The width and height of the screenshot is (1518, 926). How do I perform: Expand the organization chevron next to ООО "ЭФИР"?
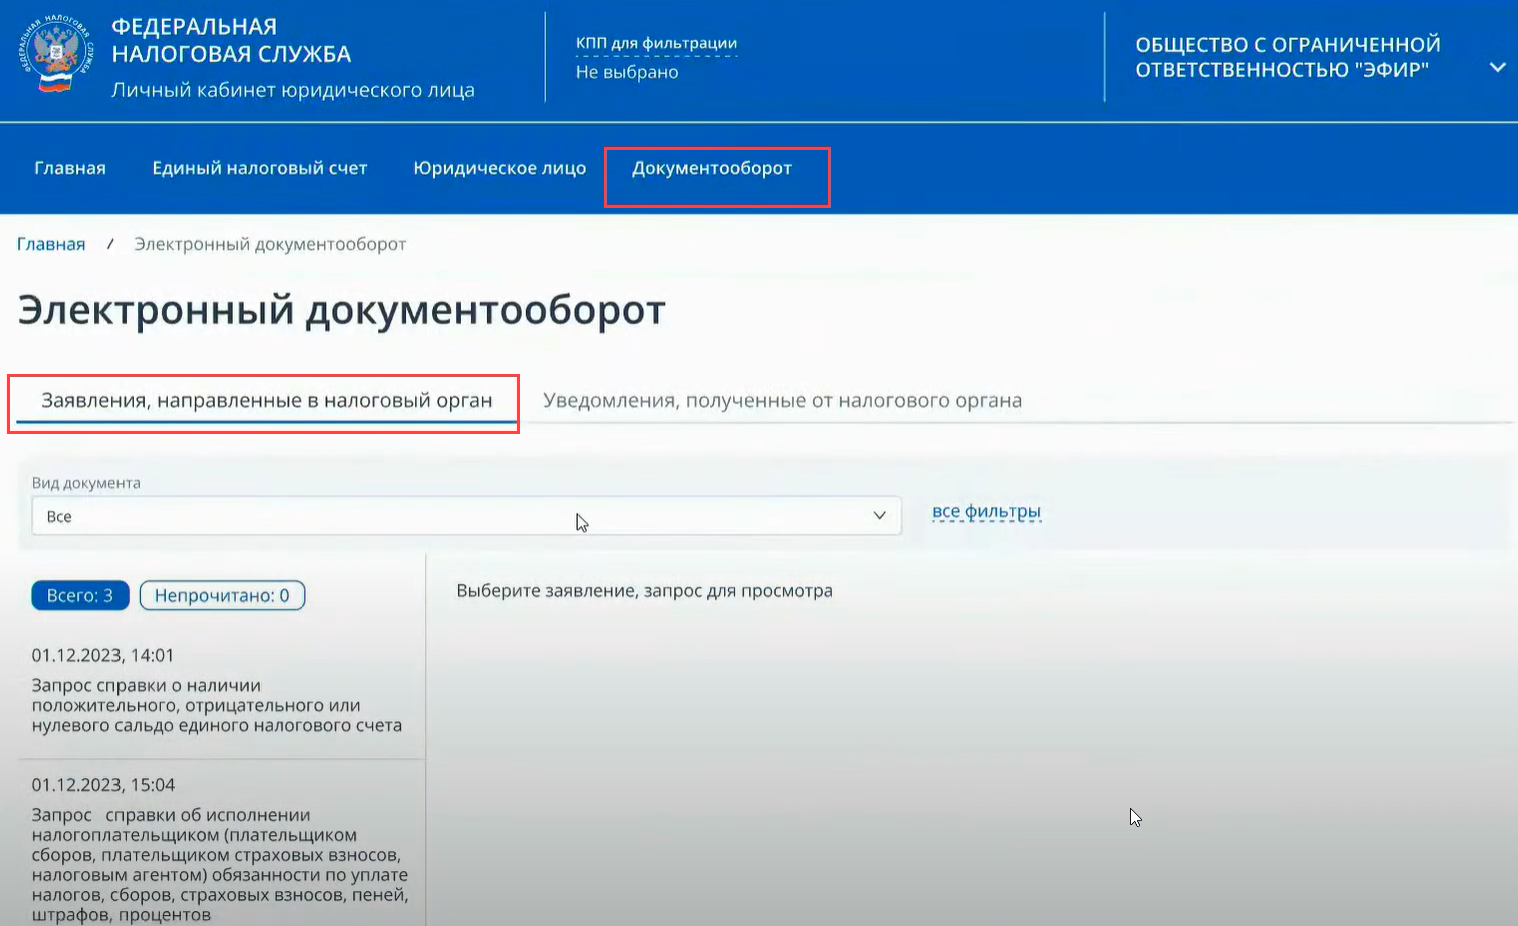(x=1497, y=68)
